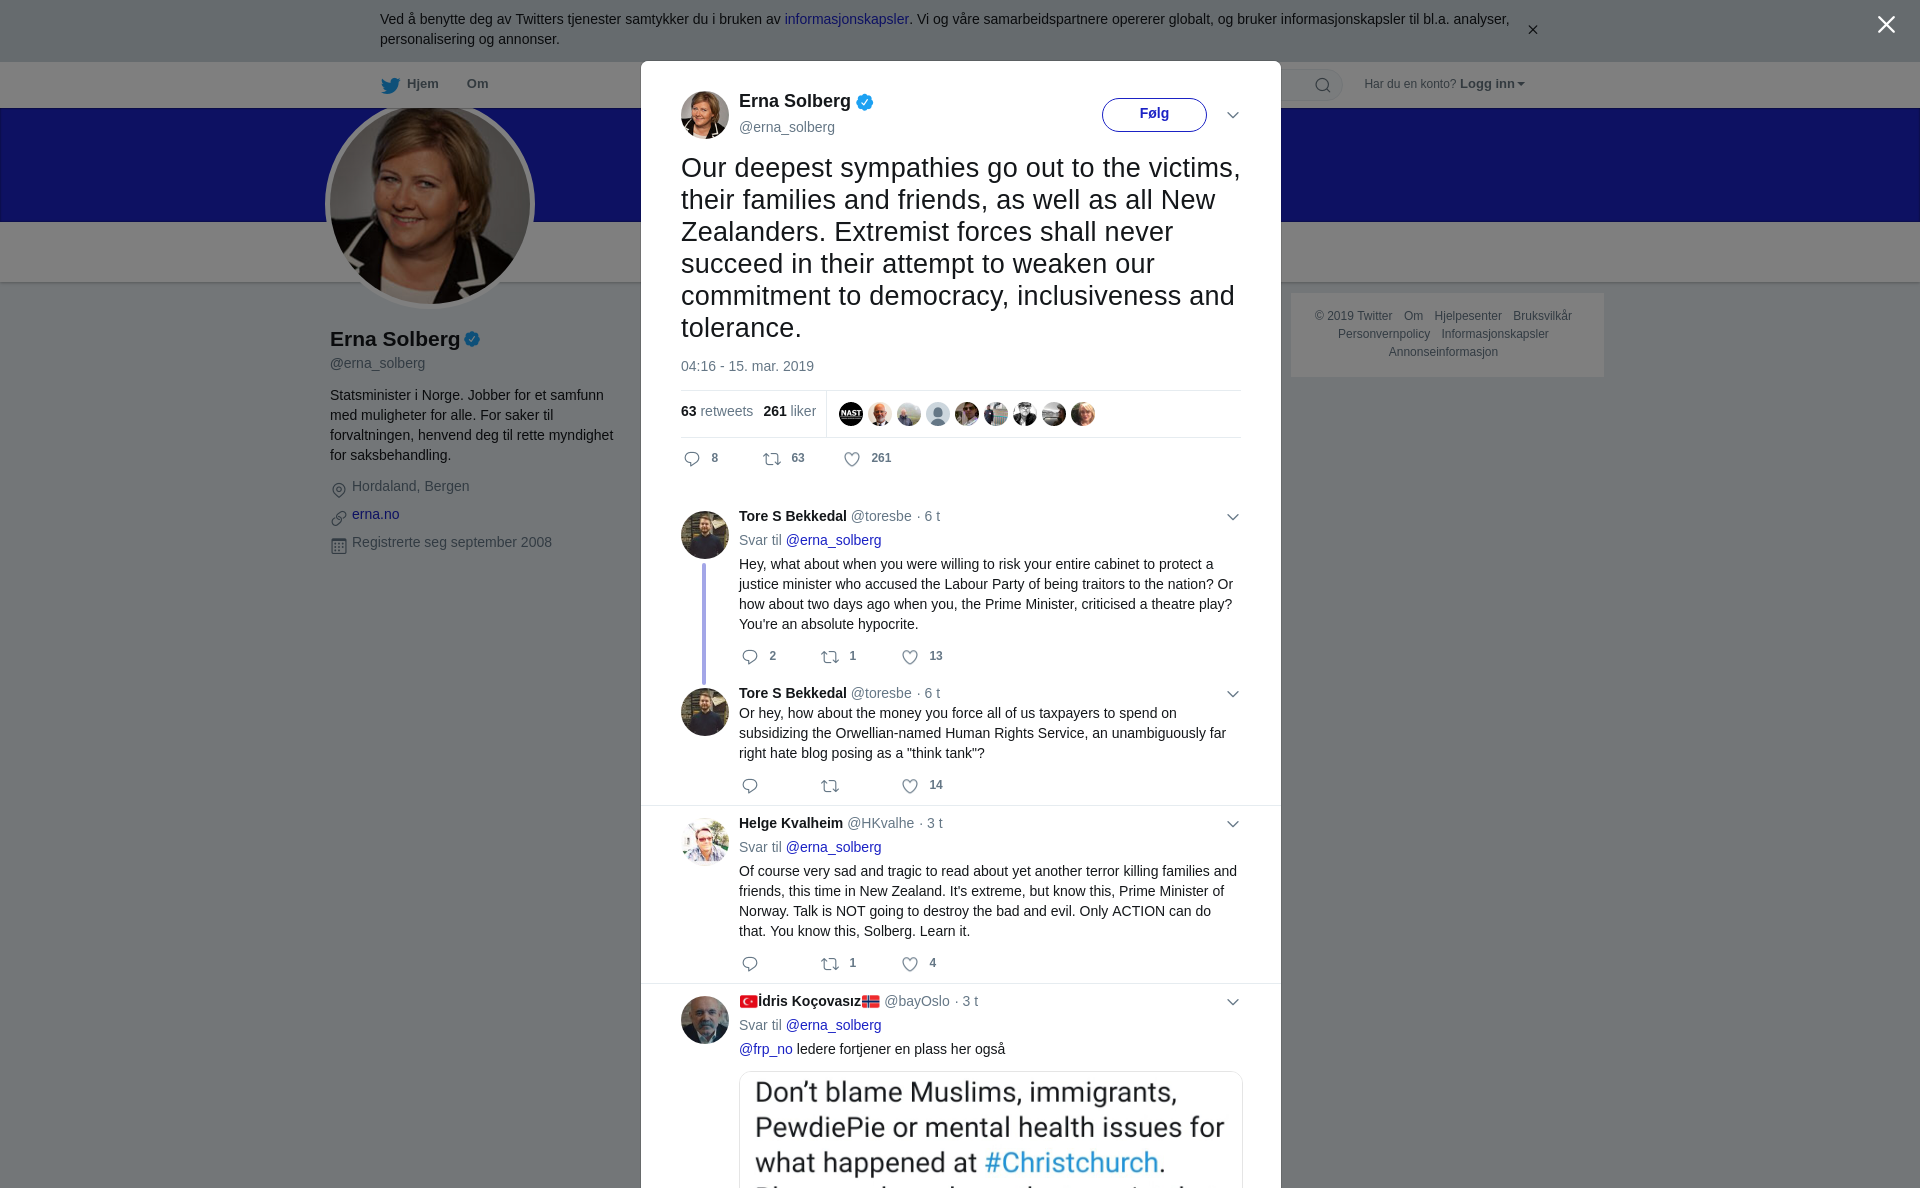The height and width of the screenshot is (1188, 1920).
Task: Expand options for İdris Koçovasız's tweet
Action: point(1233,1002)
